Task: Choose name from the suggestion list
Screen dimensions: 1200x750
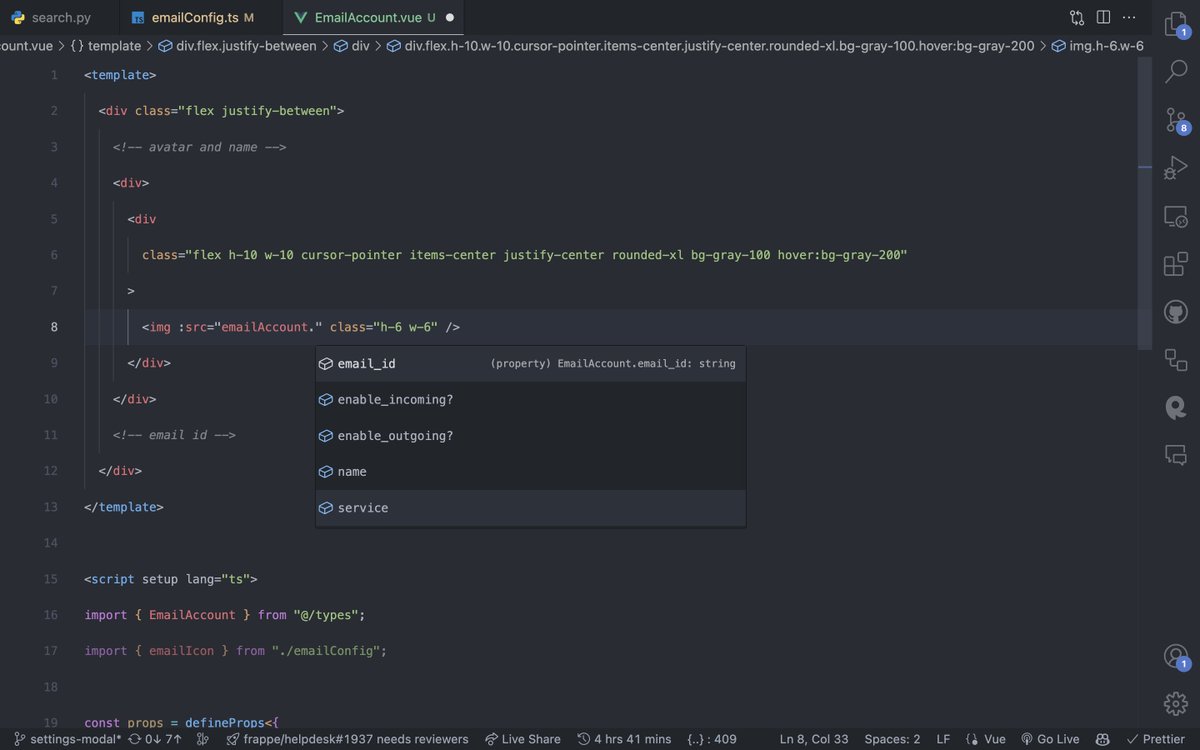Action: coord(531,472)
